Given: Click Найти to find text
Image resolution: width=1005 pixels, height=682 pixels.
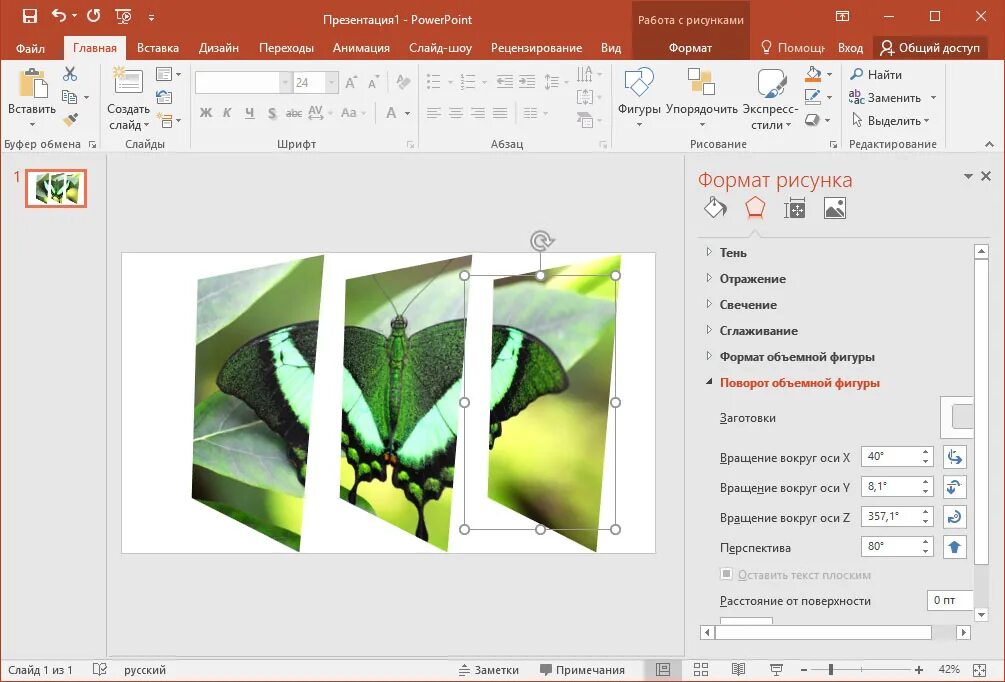Looking at the screenshot, I should pyautogui.click(x=876, y=74).
